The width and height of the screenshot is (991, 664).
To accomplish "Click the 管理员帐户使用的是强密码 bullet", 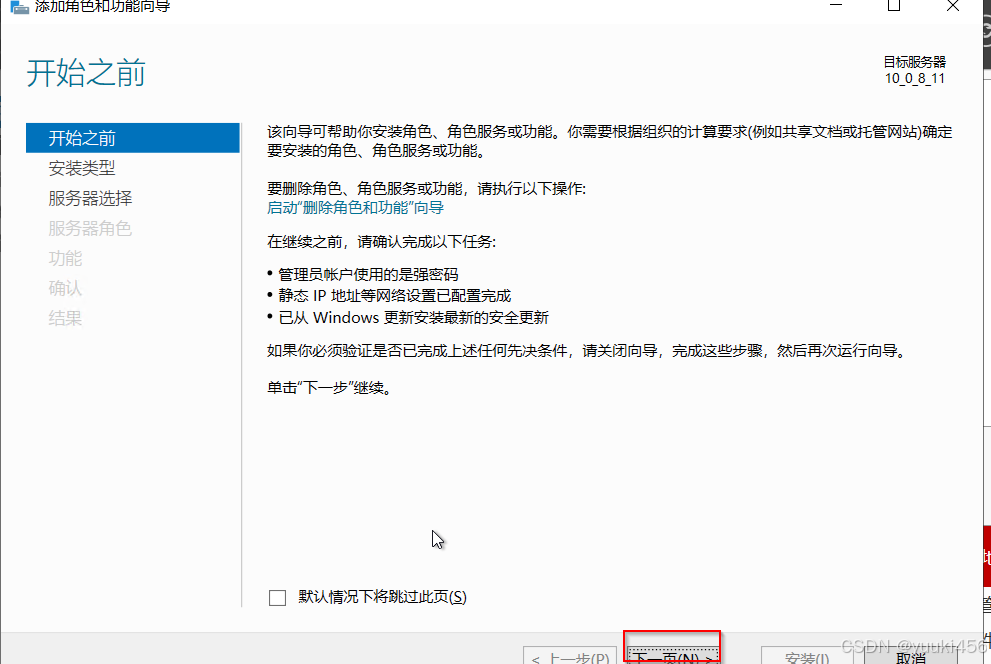I will tap(368, 275).
